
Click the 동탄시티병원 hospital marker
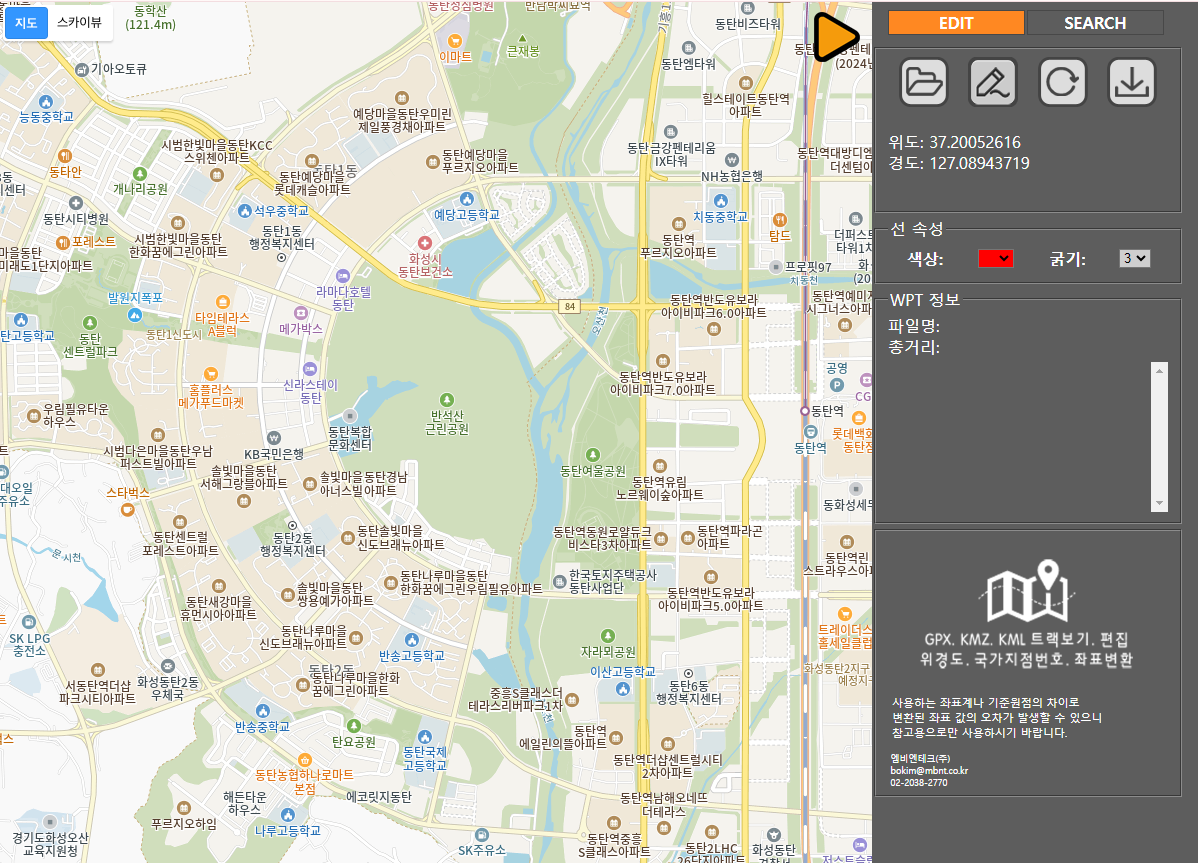point(76,203)
